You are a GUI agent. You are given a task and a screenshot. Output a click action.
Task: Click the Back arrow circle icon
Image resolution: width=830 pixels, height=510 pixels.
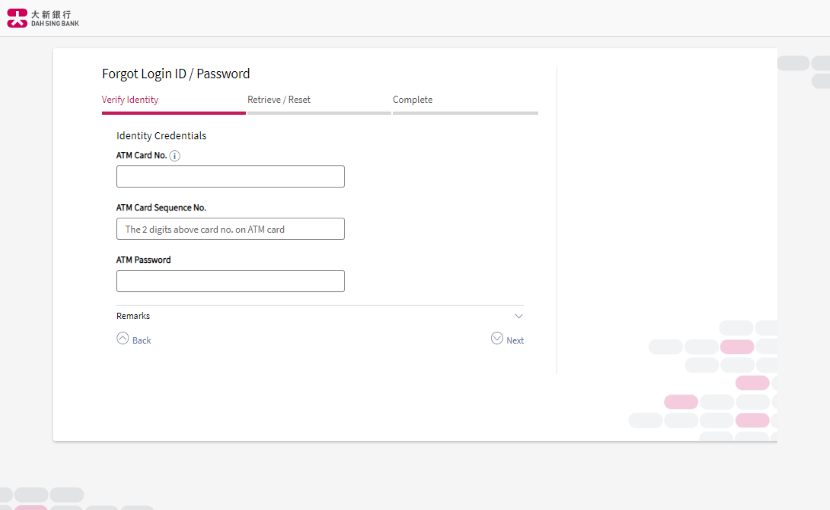(x=122, y=338)
